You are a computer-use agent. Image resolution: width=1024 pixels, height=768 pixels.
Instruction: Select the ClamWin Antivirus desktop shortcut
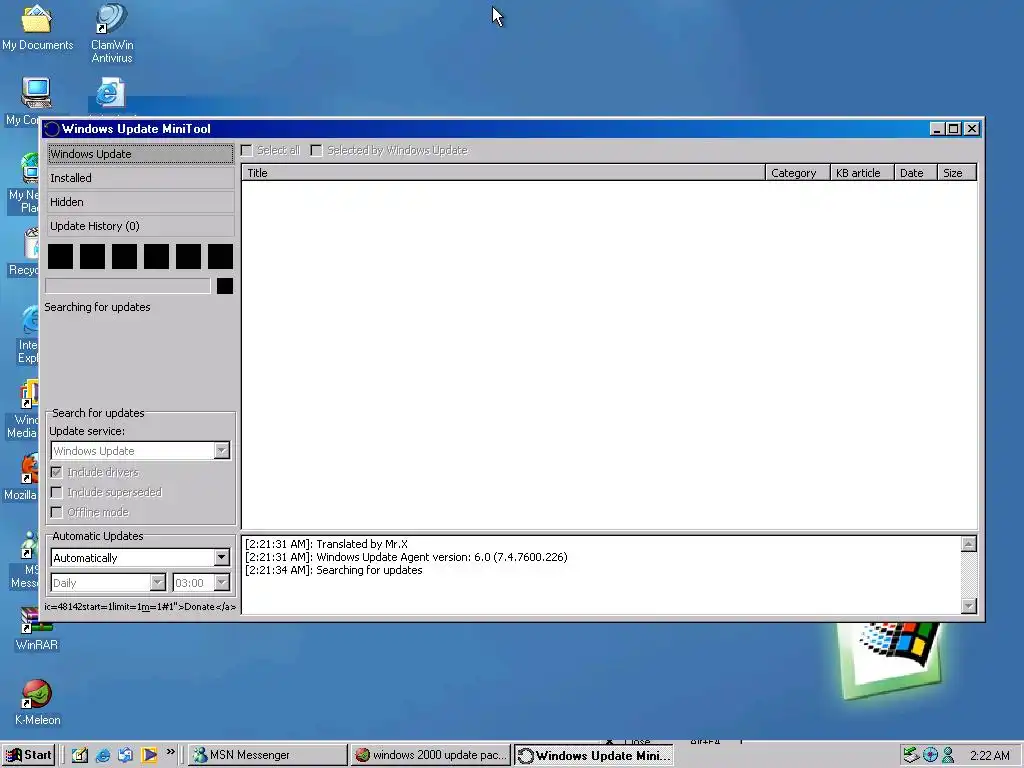pos(112,33)
